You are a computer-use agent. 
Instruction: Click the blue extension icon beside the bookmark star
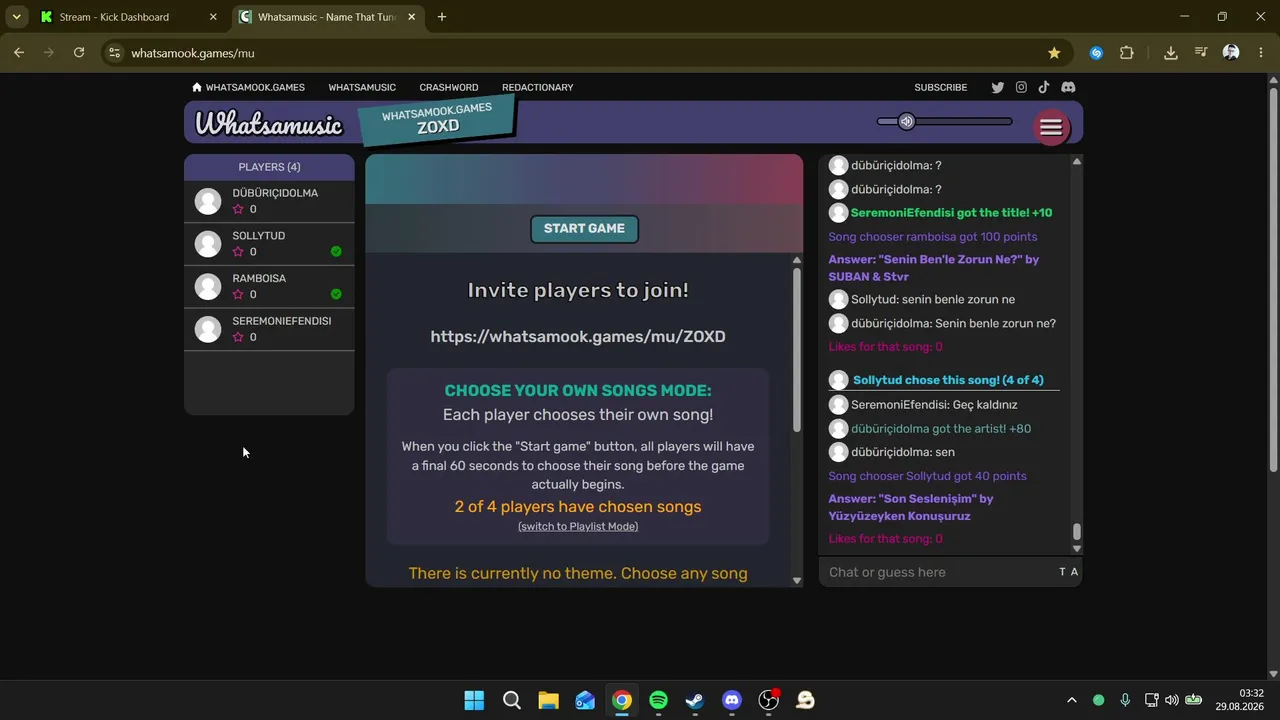1096,53
